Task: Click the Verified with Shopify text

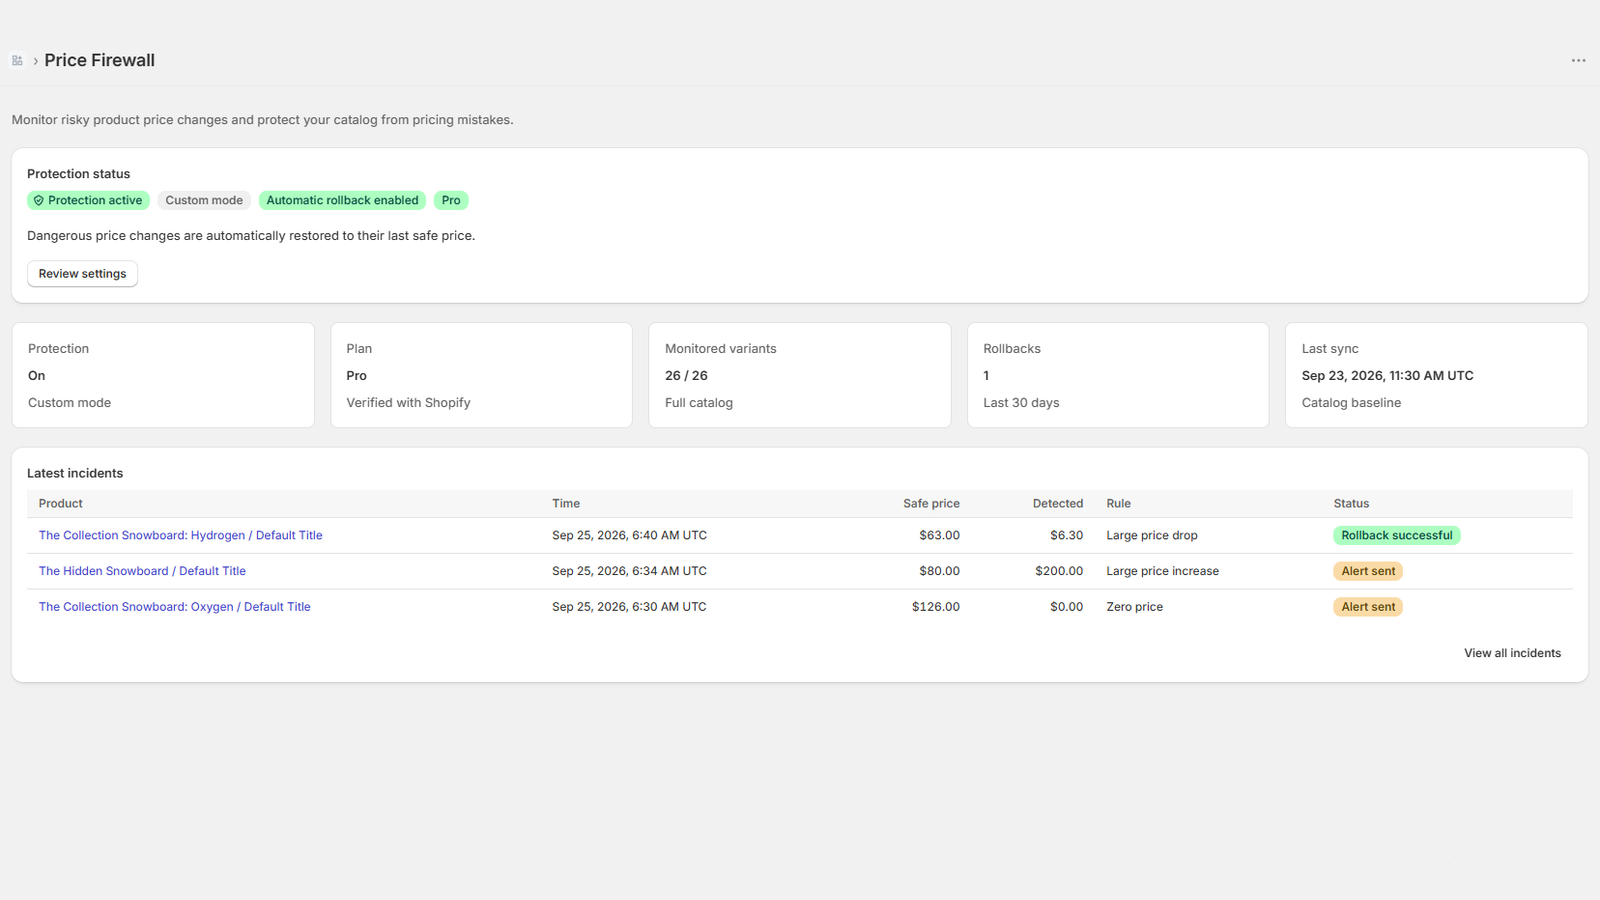Action: coord(408,403)
